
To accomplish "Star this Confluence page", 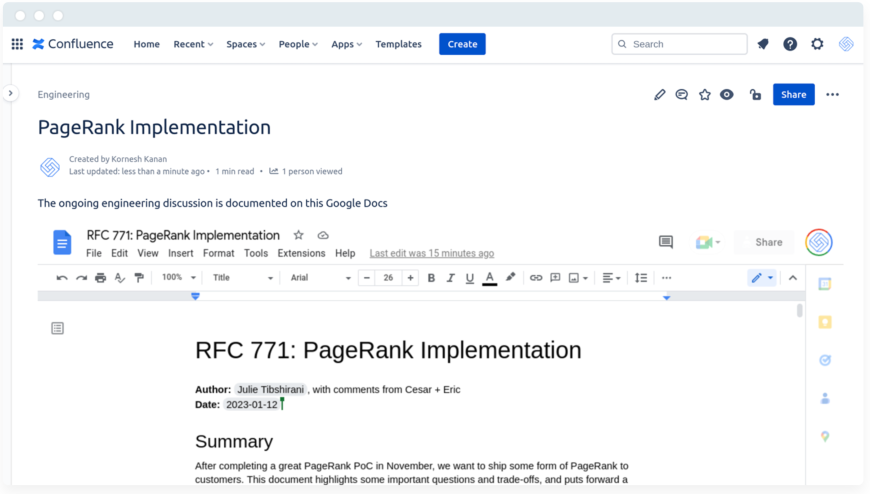I will [x=704, y=95].
